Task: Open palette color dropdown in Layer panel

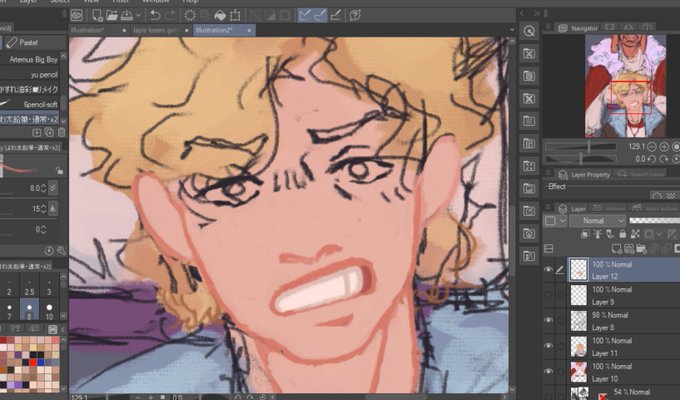Action: (x=555, y=221)
